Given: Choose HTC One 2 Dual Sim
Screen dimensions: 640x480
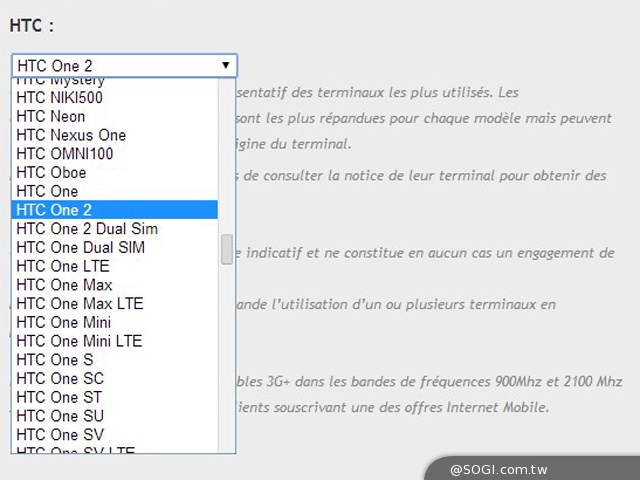Looking at the screenshot, I should (86, 229).
